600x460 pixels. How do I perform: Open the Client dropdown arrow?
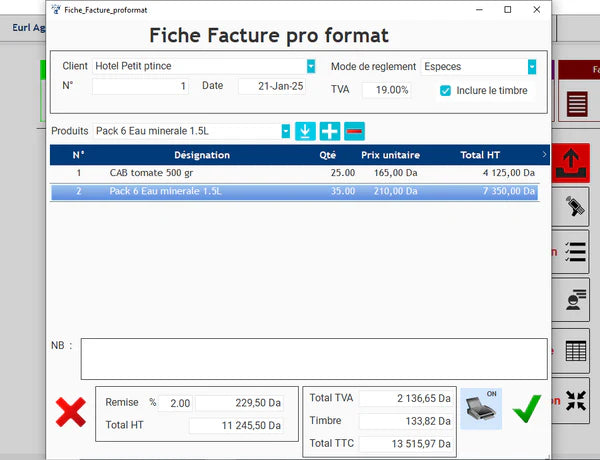point(311,66)
